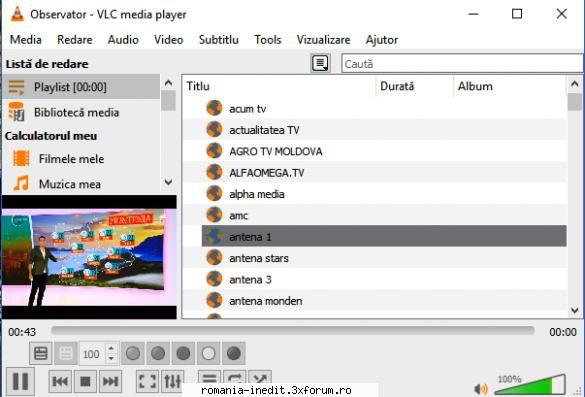Viewport: 585px width, 397px height.
Task: Open the Redare menu
Action: [x=75, y=40]
